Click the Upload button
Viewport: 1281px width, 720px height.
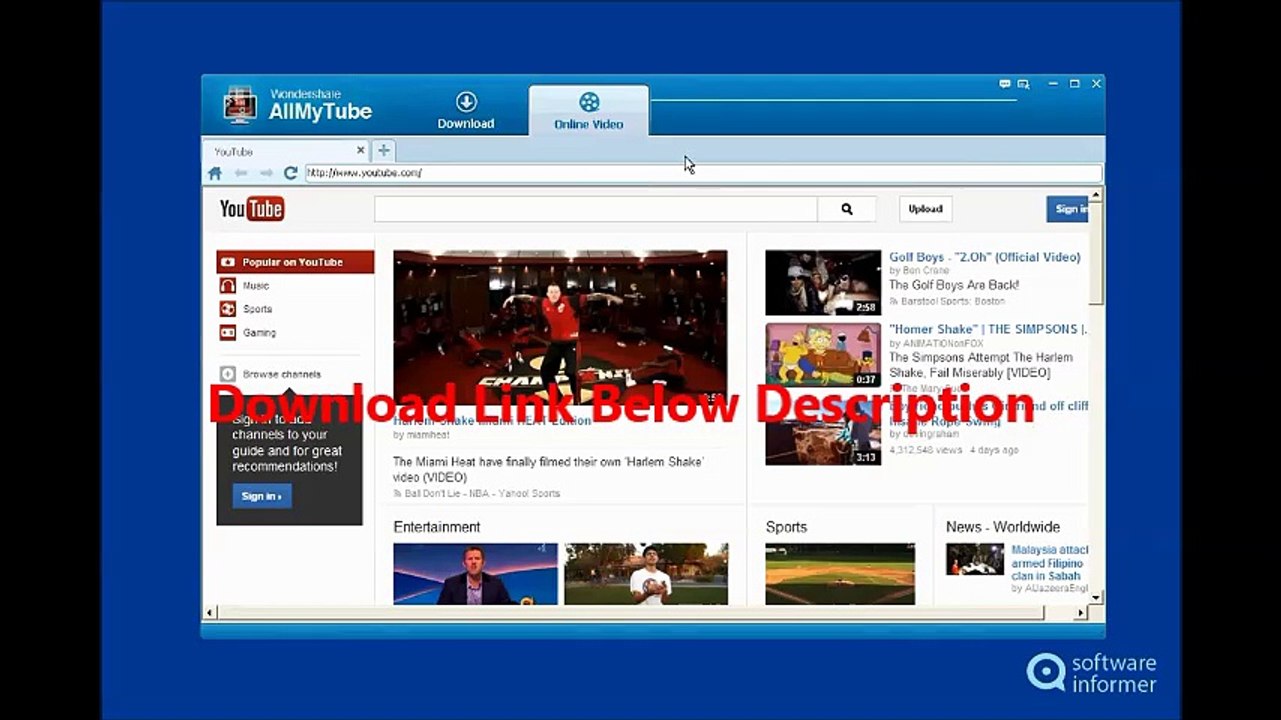[x=925, y=209]
